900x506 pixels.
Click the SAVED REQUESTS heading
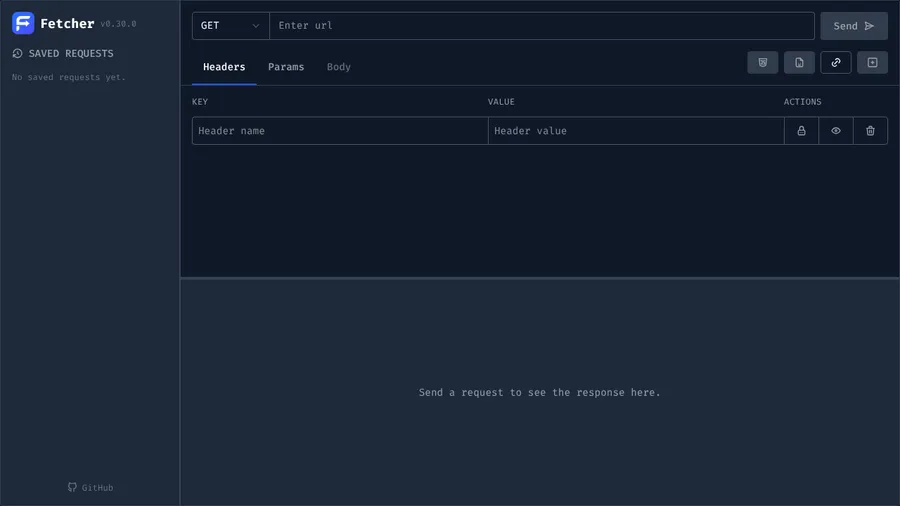[x=63, y=53]
